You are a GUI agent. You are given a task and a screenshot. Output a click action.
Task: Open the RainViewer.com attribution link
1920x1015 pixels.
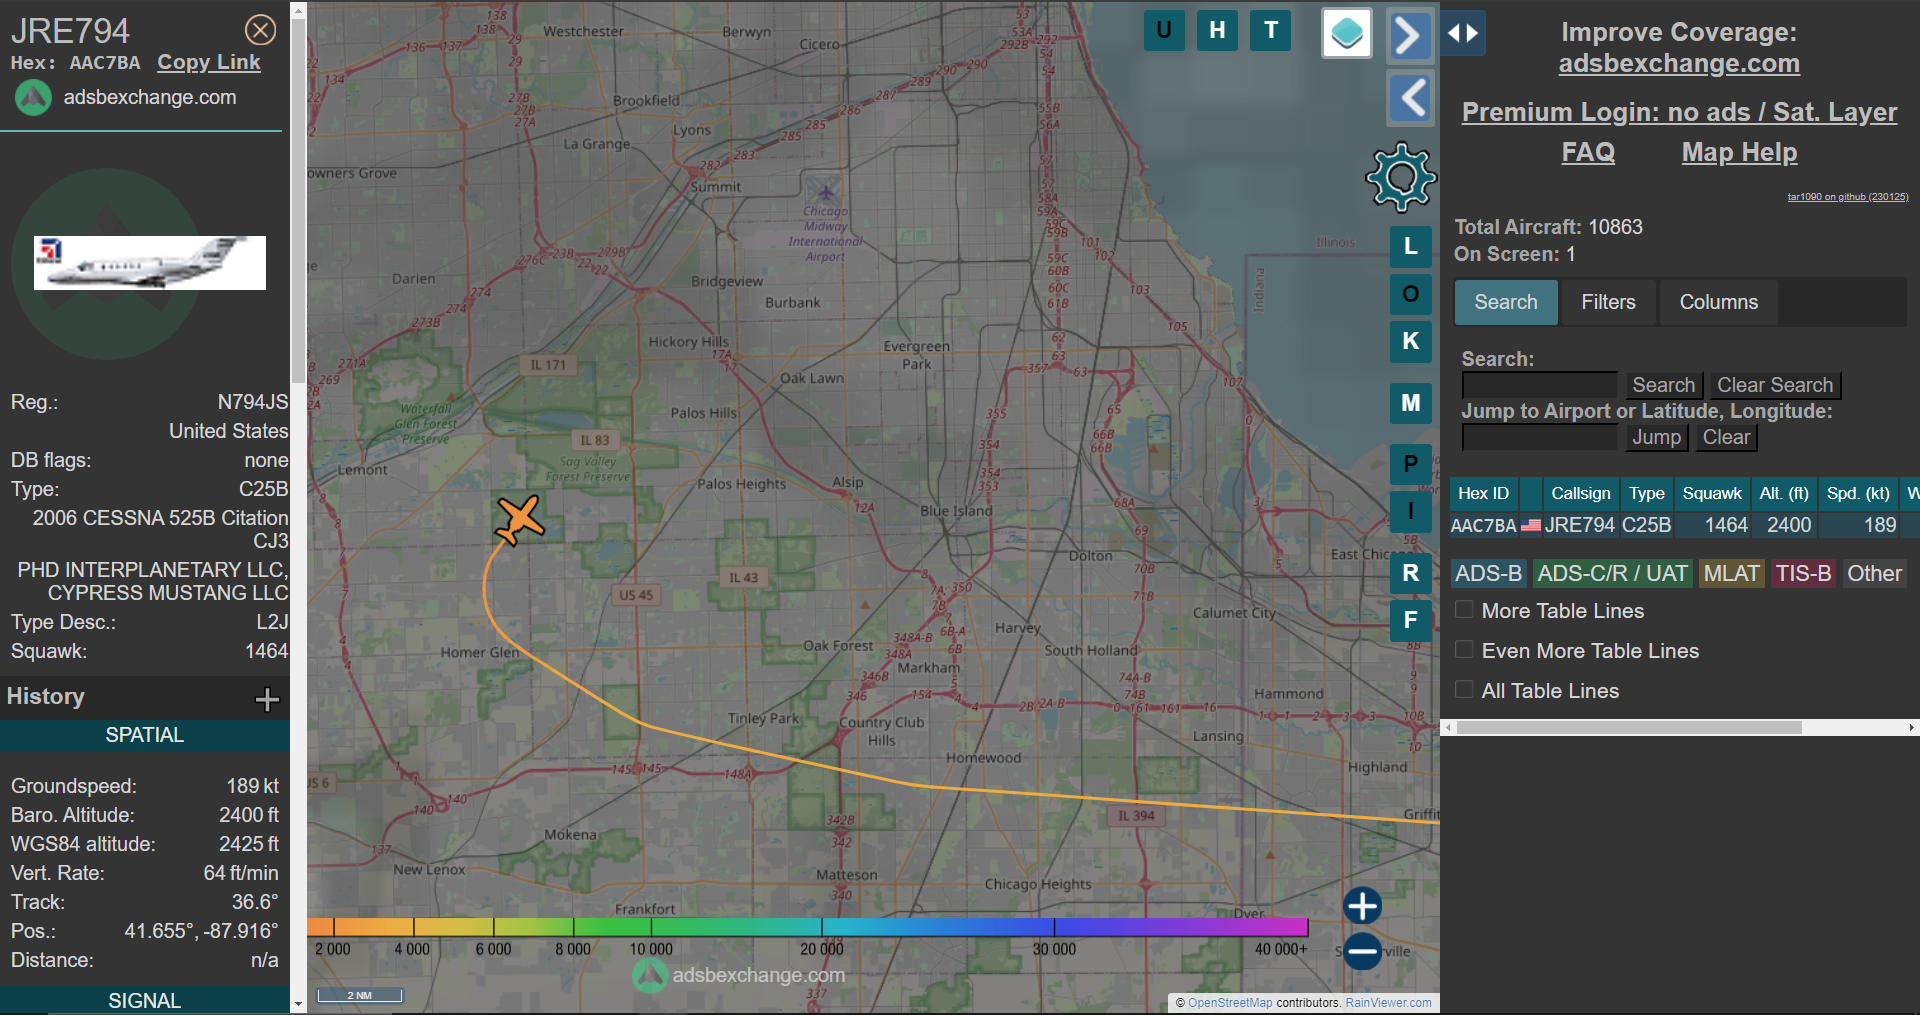(x=1388, y=1003)
